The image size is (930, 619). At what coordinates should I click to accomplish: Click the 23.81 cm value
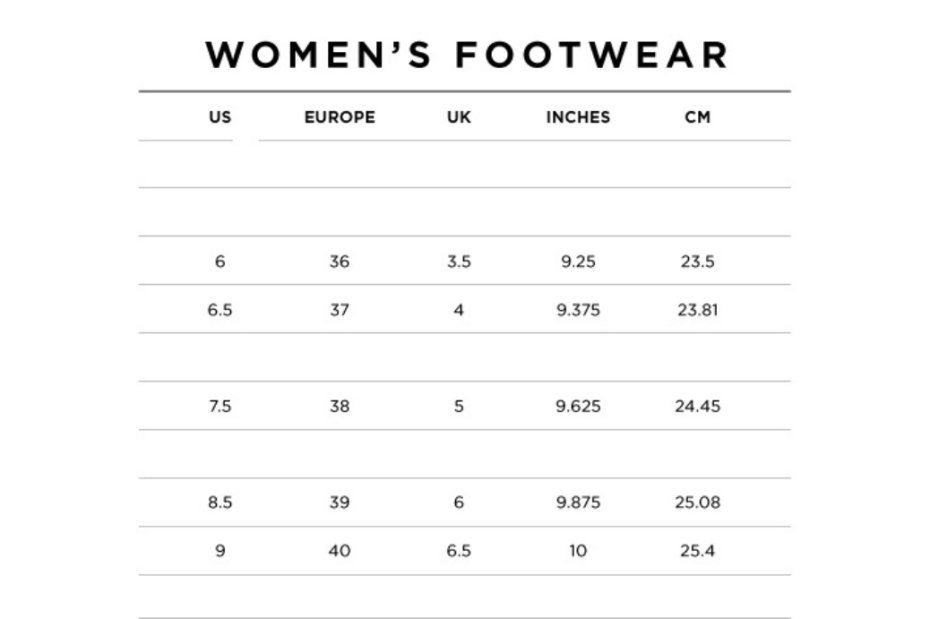[698, 310]
